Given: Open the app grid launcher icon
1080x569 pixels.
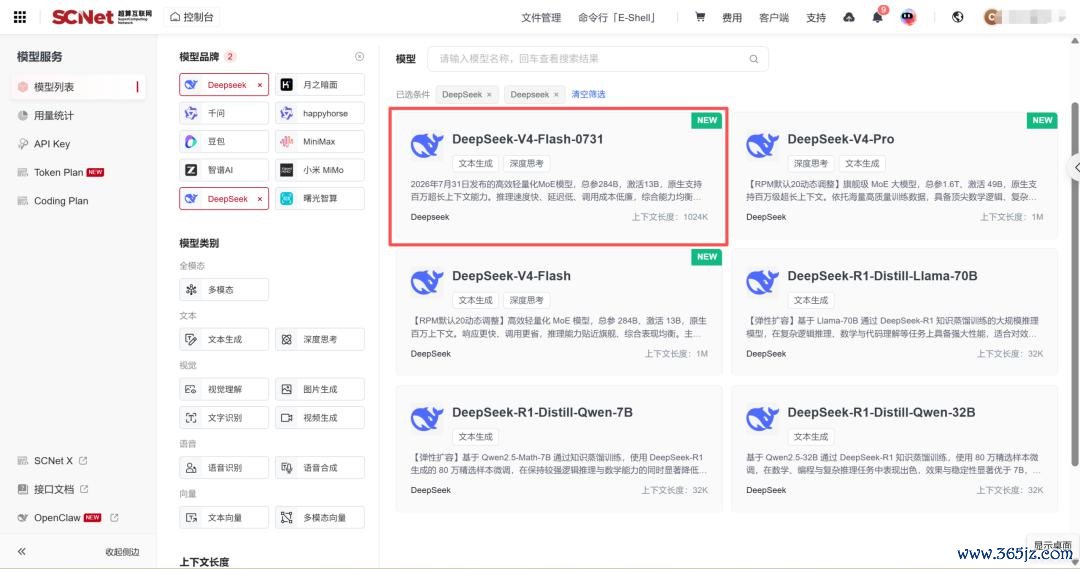Looking at the screenshot, I should [20, 17].
